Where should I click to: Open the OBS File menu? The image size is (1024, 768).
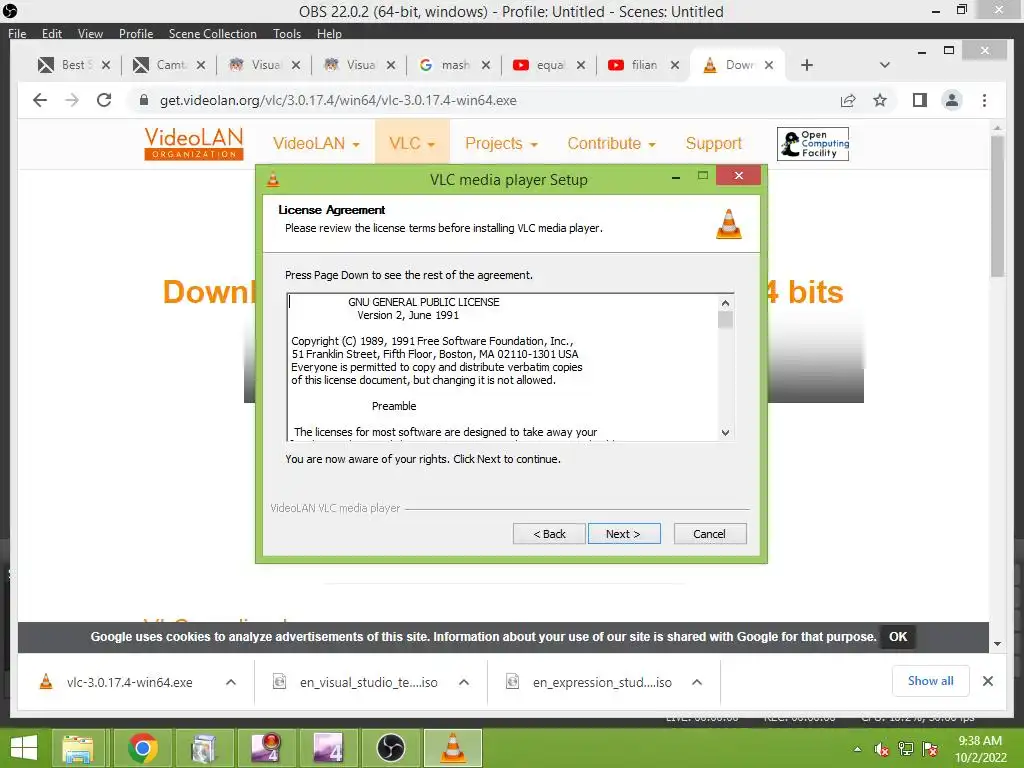tap(18, 33)
